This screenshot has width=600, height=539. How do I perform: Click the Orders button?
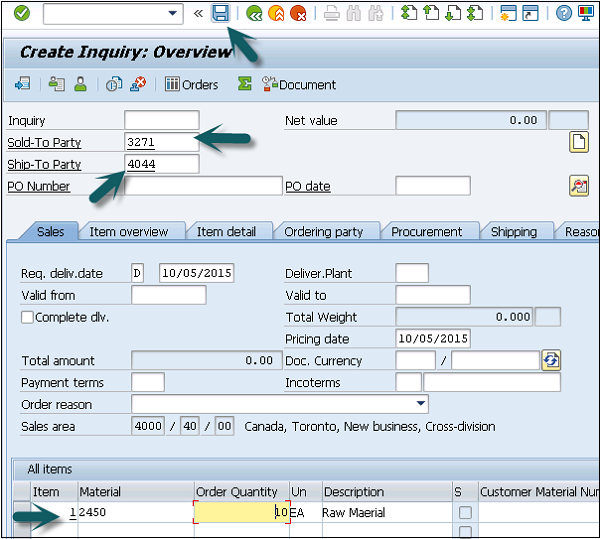[x=192, y=85]
